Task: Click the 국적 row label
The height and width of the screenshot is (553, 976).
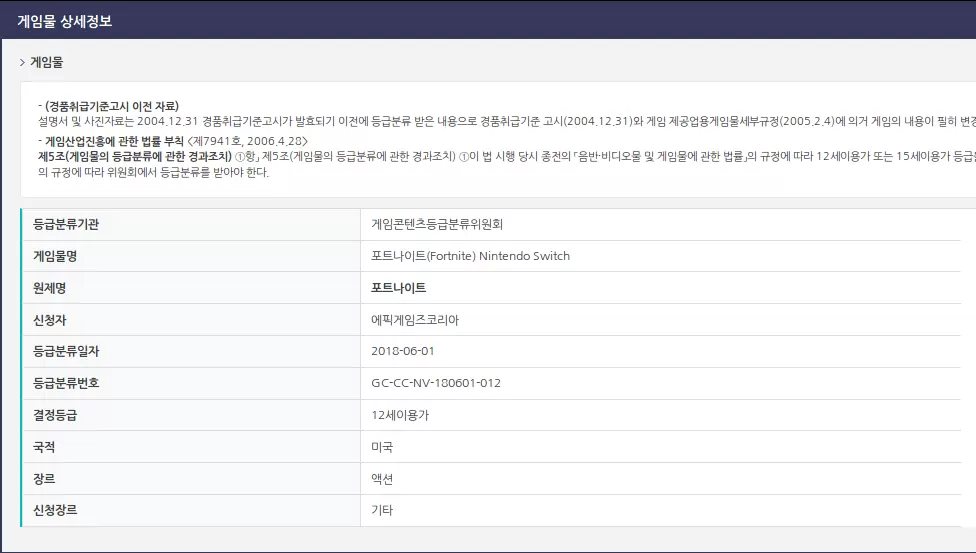Action: click(44, 447)
